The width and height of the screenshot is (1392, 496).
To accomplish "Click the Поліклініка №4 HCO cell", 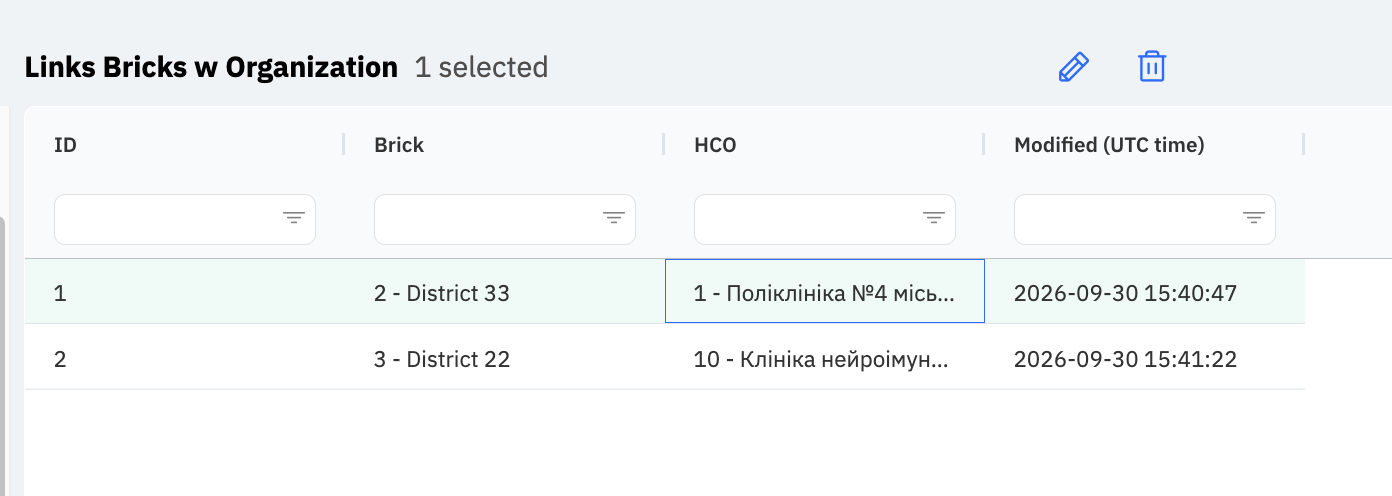I will coord(825,292).
